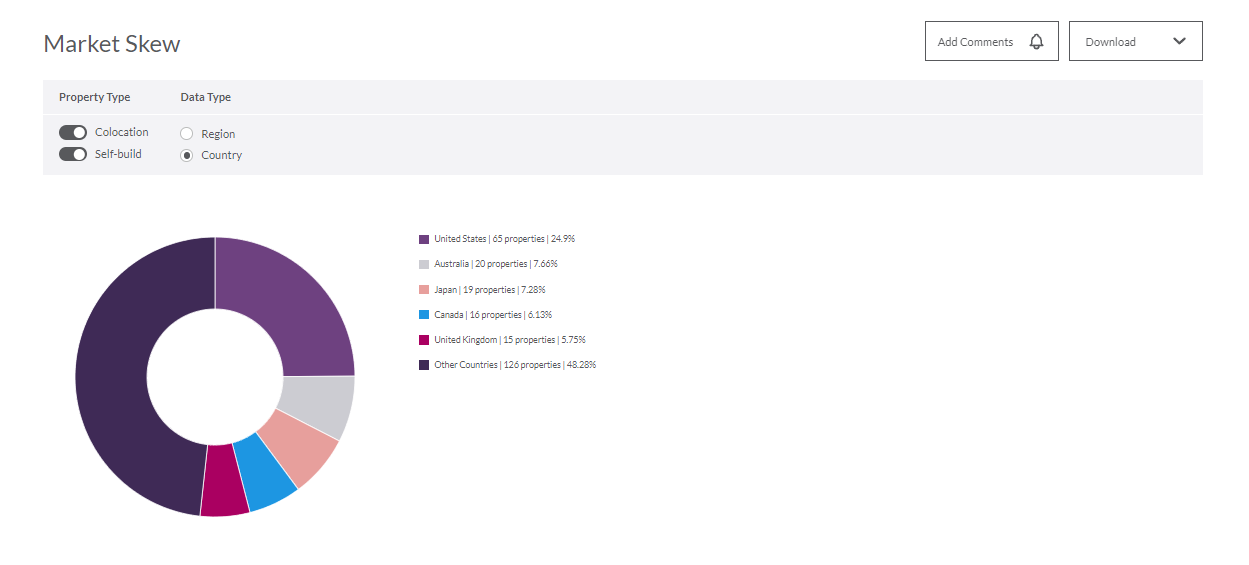This screenshot has height=565, width=1249.
Task: Click the Japan pink legend swatch
Action: coord(424,290)
